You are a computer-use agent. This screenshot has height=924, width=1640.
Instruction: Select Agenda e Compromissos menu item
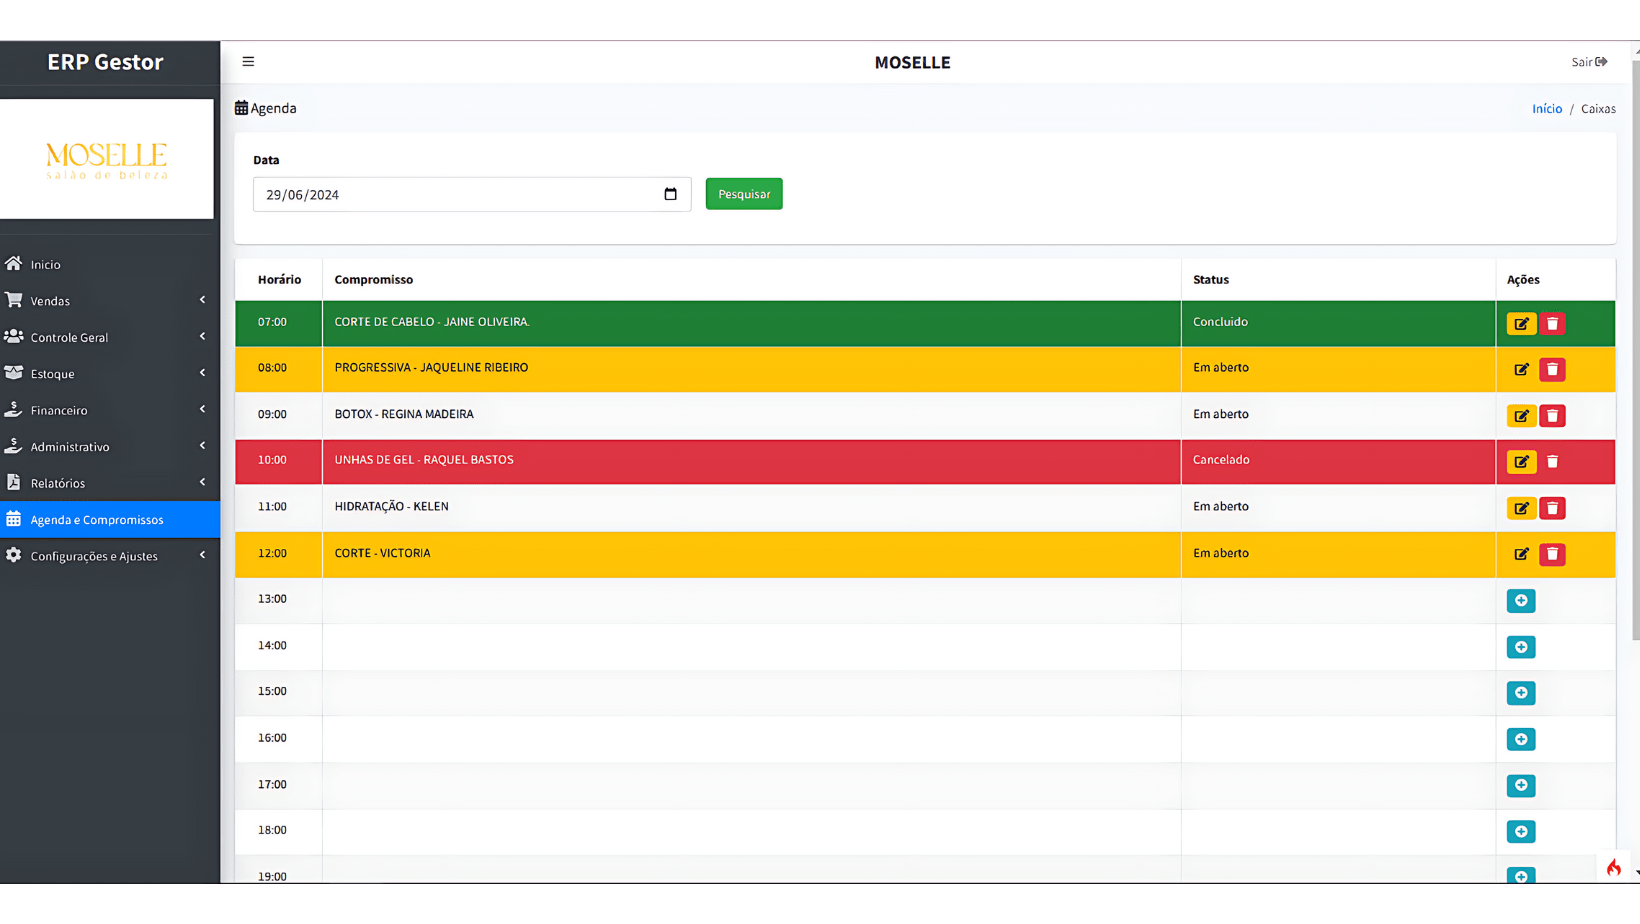[97, 520]
